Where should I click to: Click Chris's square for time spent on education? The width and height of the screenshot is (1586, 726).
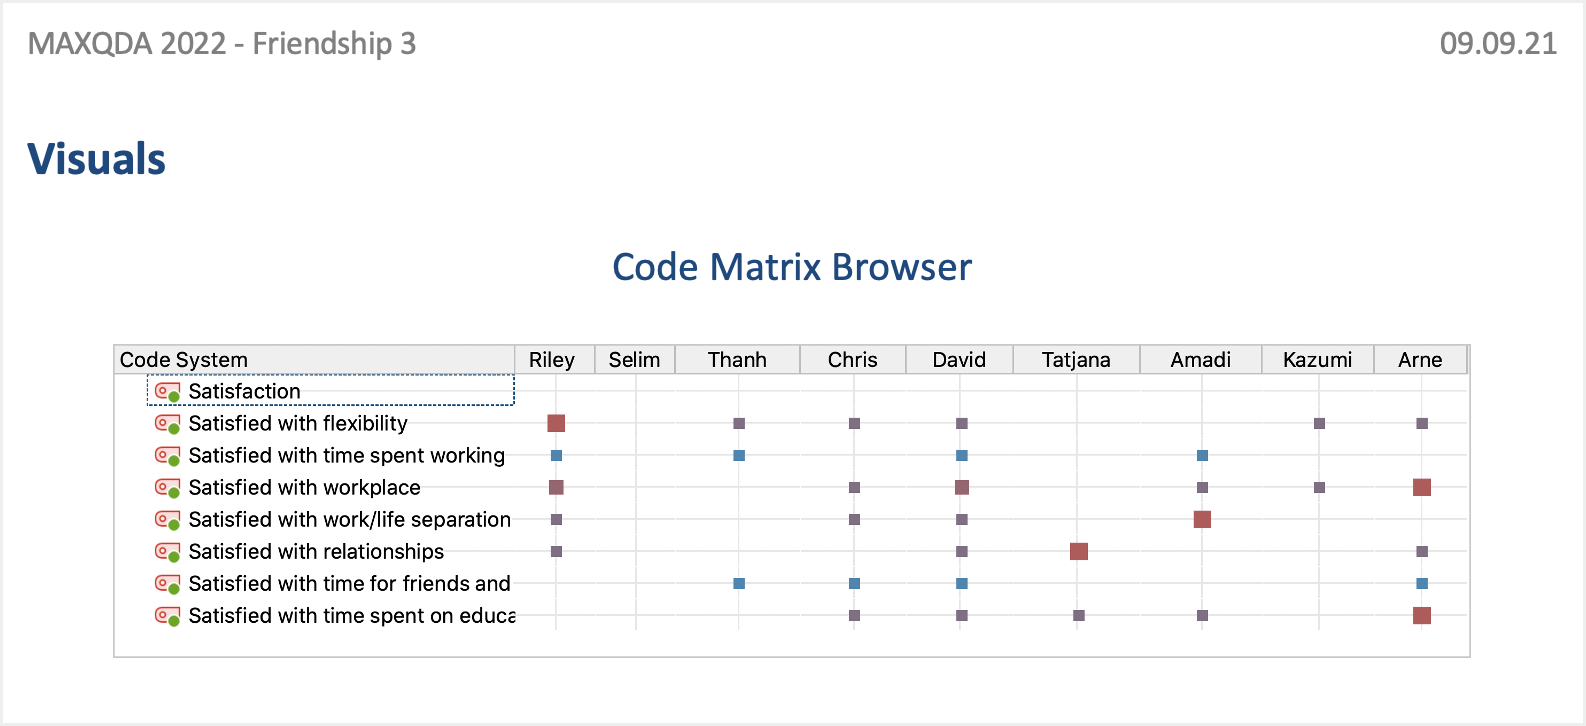(854, 615)
